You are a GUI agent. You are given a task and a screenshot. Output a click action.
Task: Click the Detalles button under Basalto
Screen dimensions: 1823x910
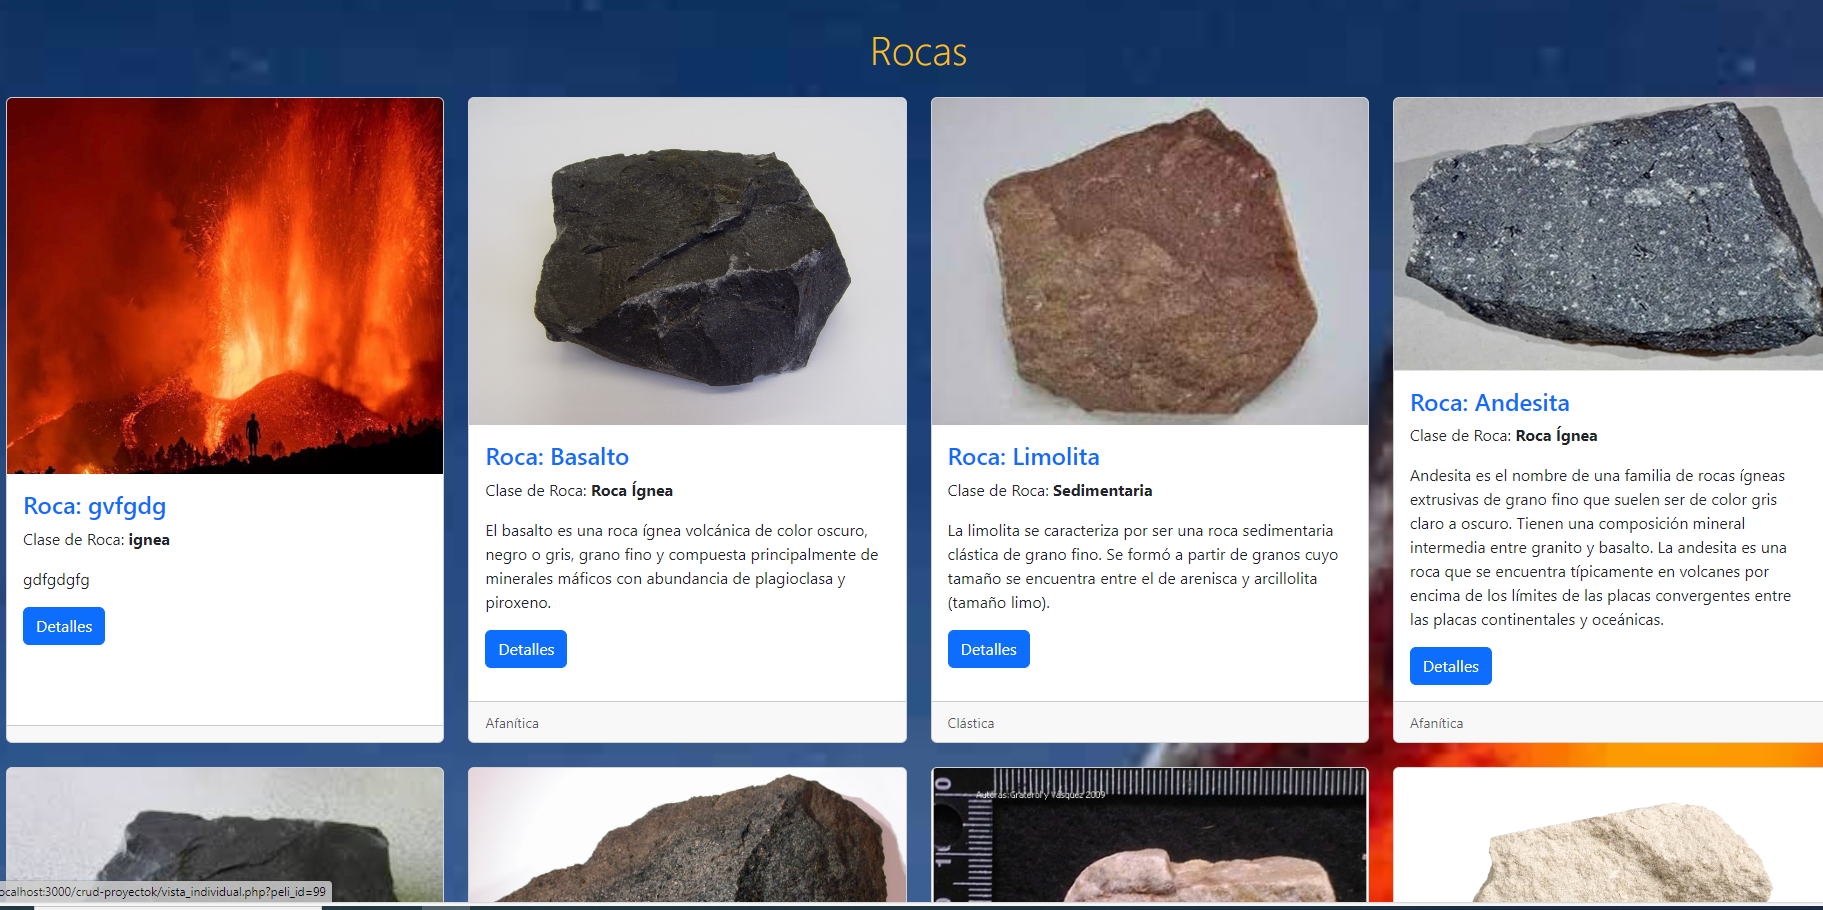pos(526,649)
